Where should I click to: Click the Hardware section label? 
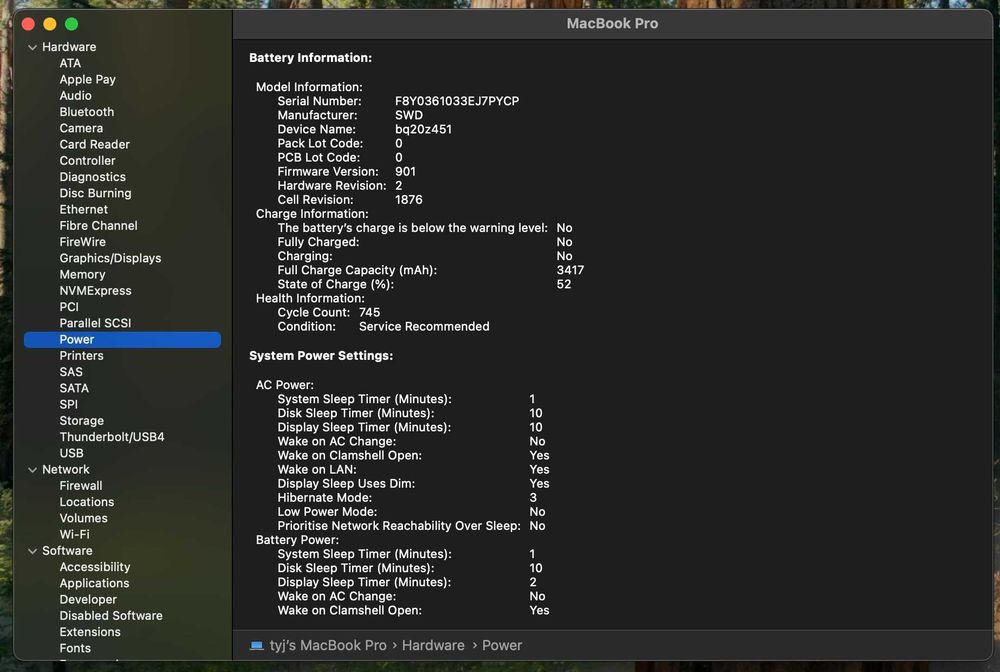[69, 47]
